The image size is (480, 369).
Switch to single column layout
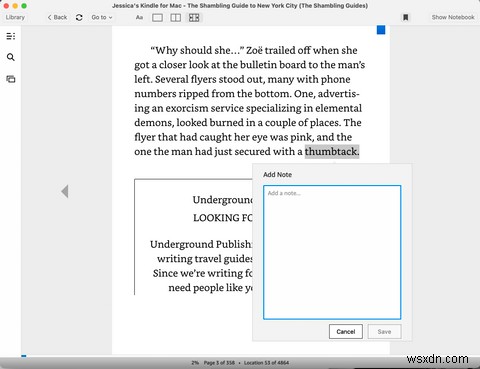point(157,18)
